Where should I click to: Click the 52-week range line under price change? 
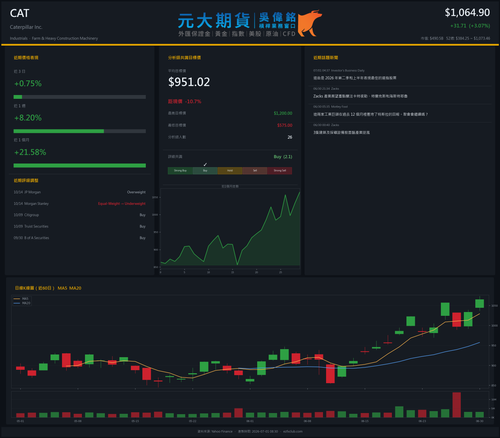(455, 38)
